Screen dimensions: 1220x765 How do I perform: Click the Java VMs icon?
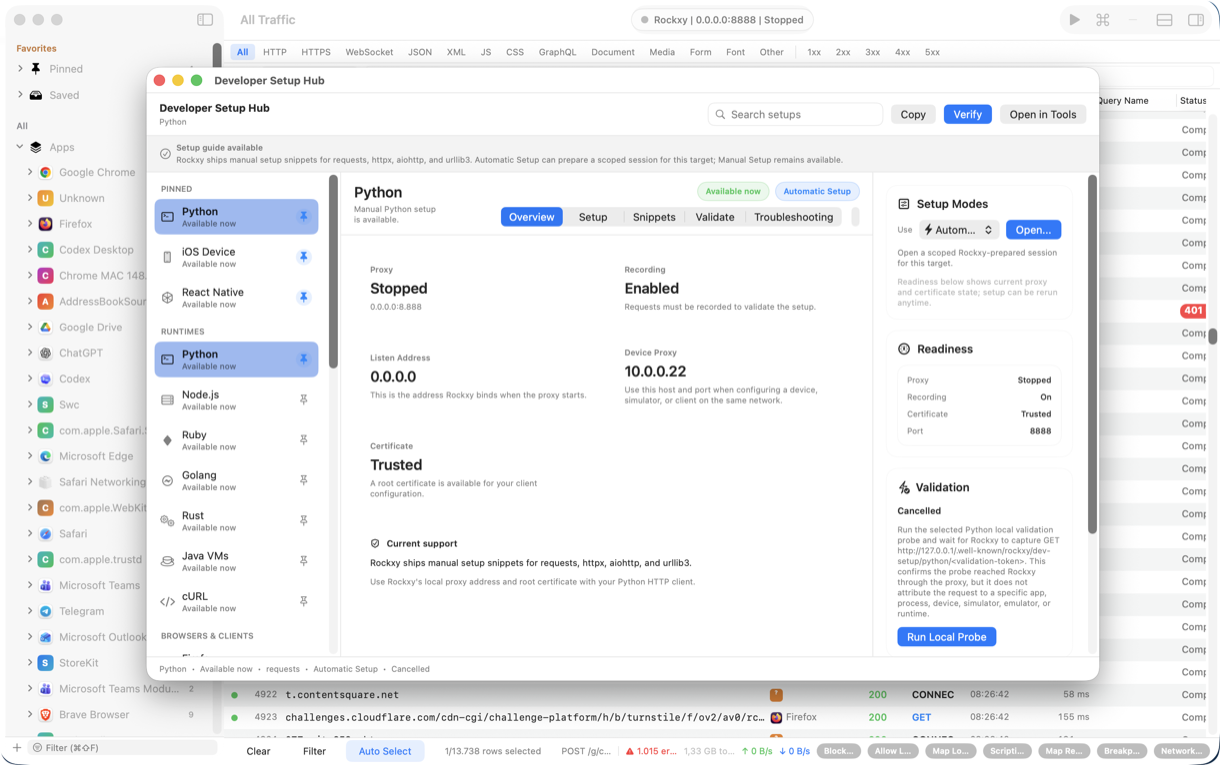click(167, 561)
